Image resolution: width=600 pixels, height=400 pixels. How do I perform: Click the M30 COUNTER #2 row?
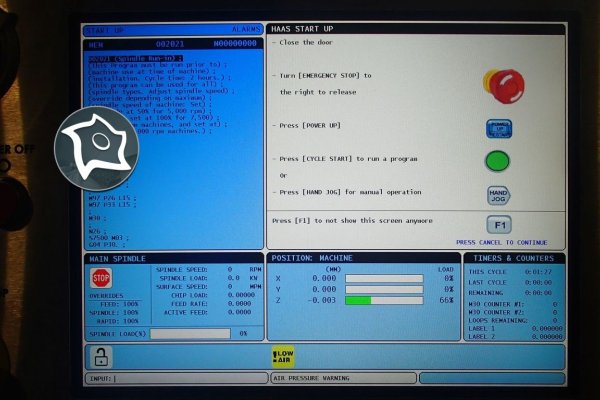pyautogui.click(x=513, y=312)
